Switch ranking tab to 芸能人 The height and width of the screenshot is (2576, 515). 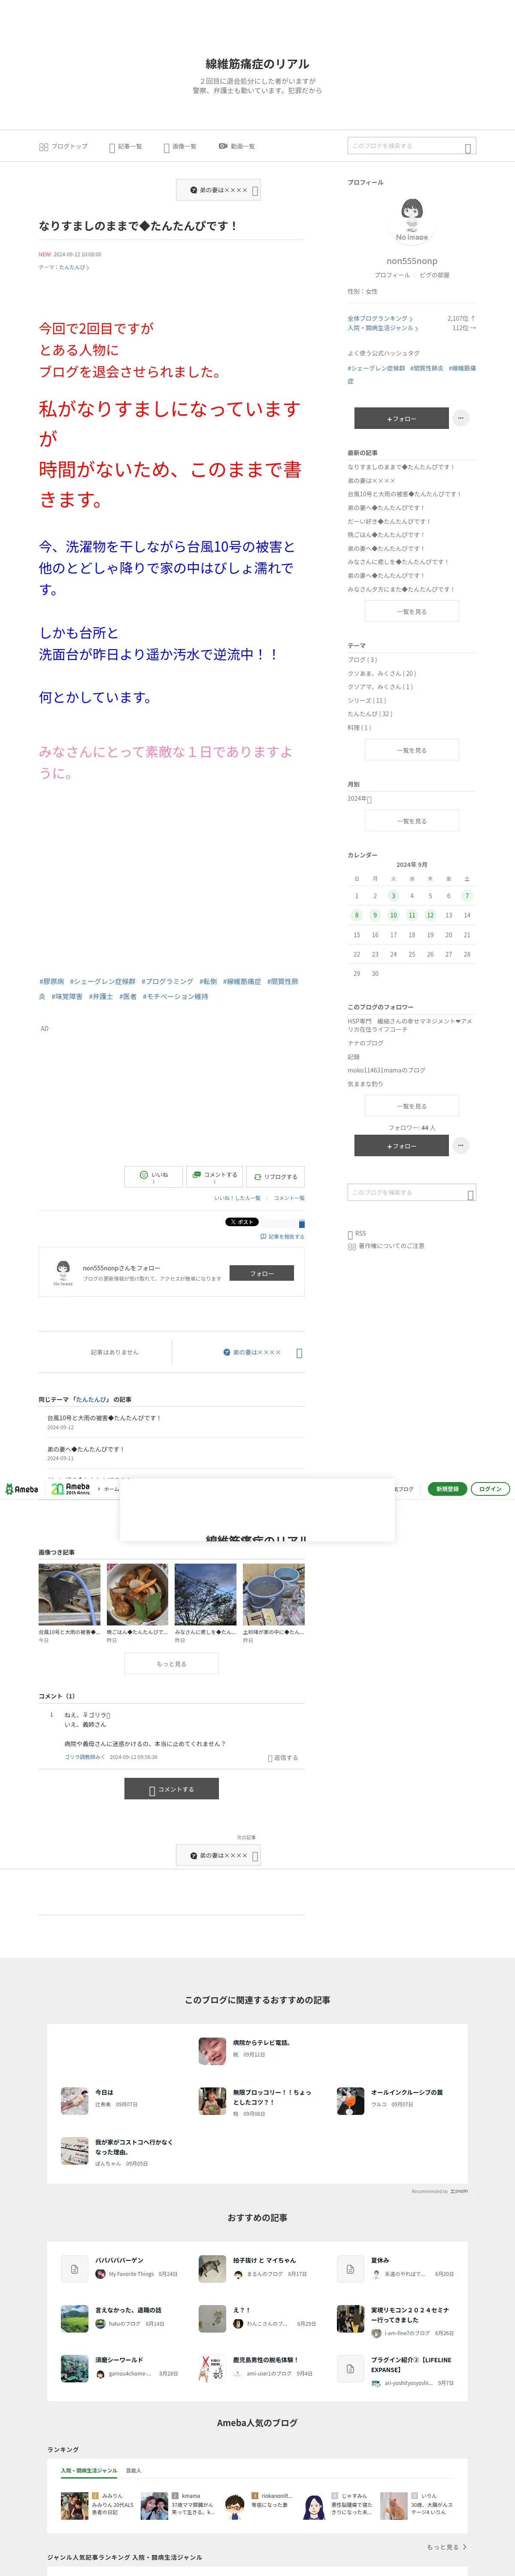click(134, 2471)
